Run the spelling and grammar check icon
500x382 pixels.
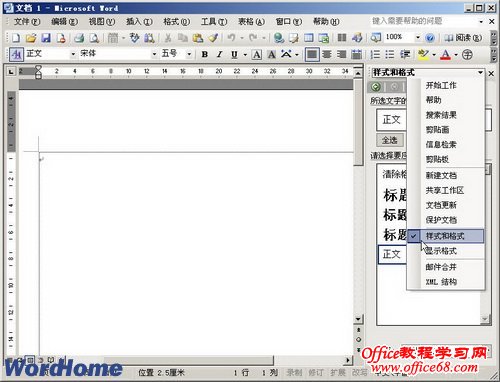pos(134,38)
